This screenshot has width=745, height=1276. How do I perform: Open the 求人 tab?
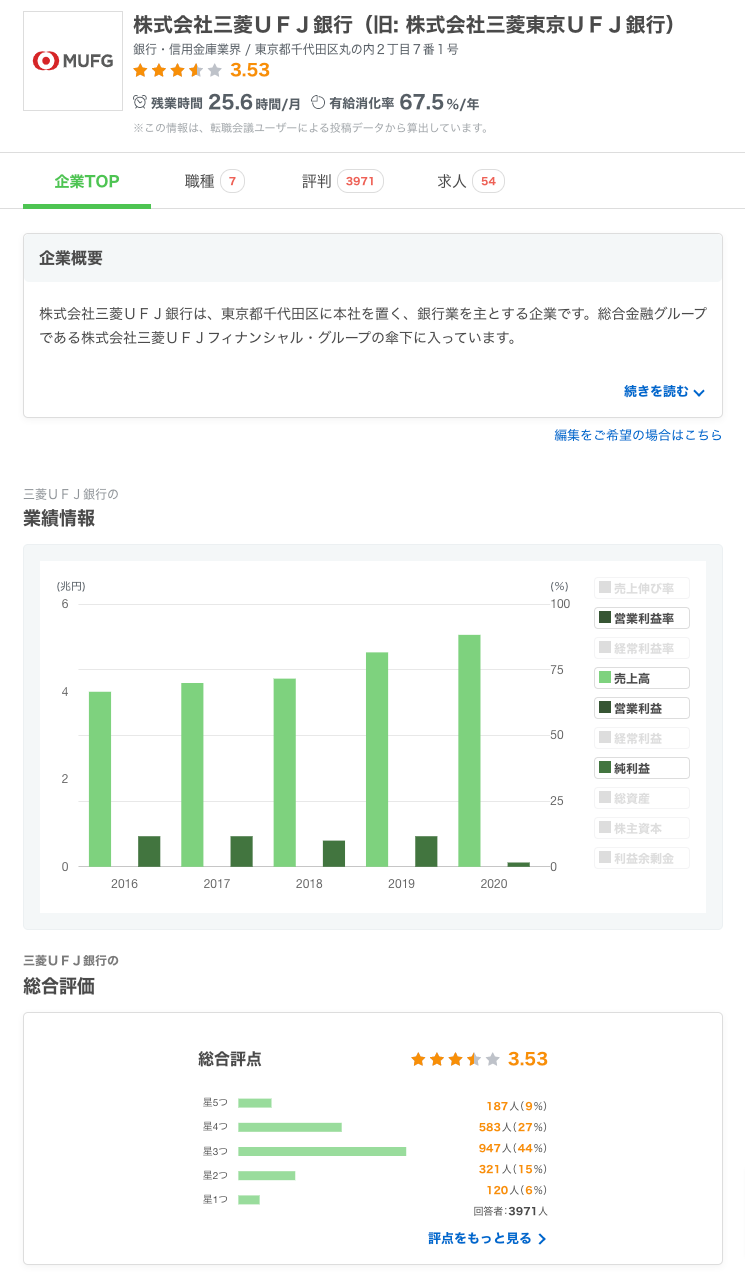(x=471, y=181)
